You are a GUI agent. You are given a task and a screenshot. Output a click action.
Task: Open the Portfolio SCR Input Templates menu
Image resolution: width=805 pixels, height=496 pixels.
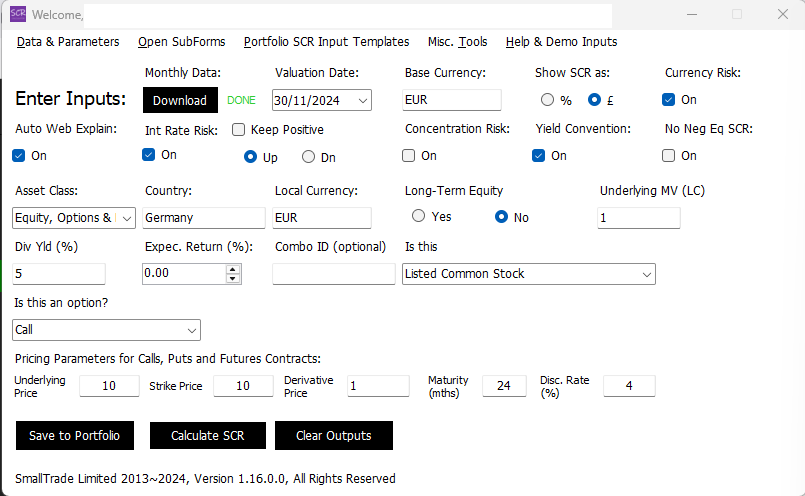point(326,42)
